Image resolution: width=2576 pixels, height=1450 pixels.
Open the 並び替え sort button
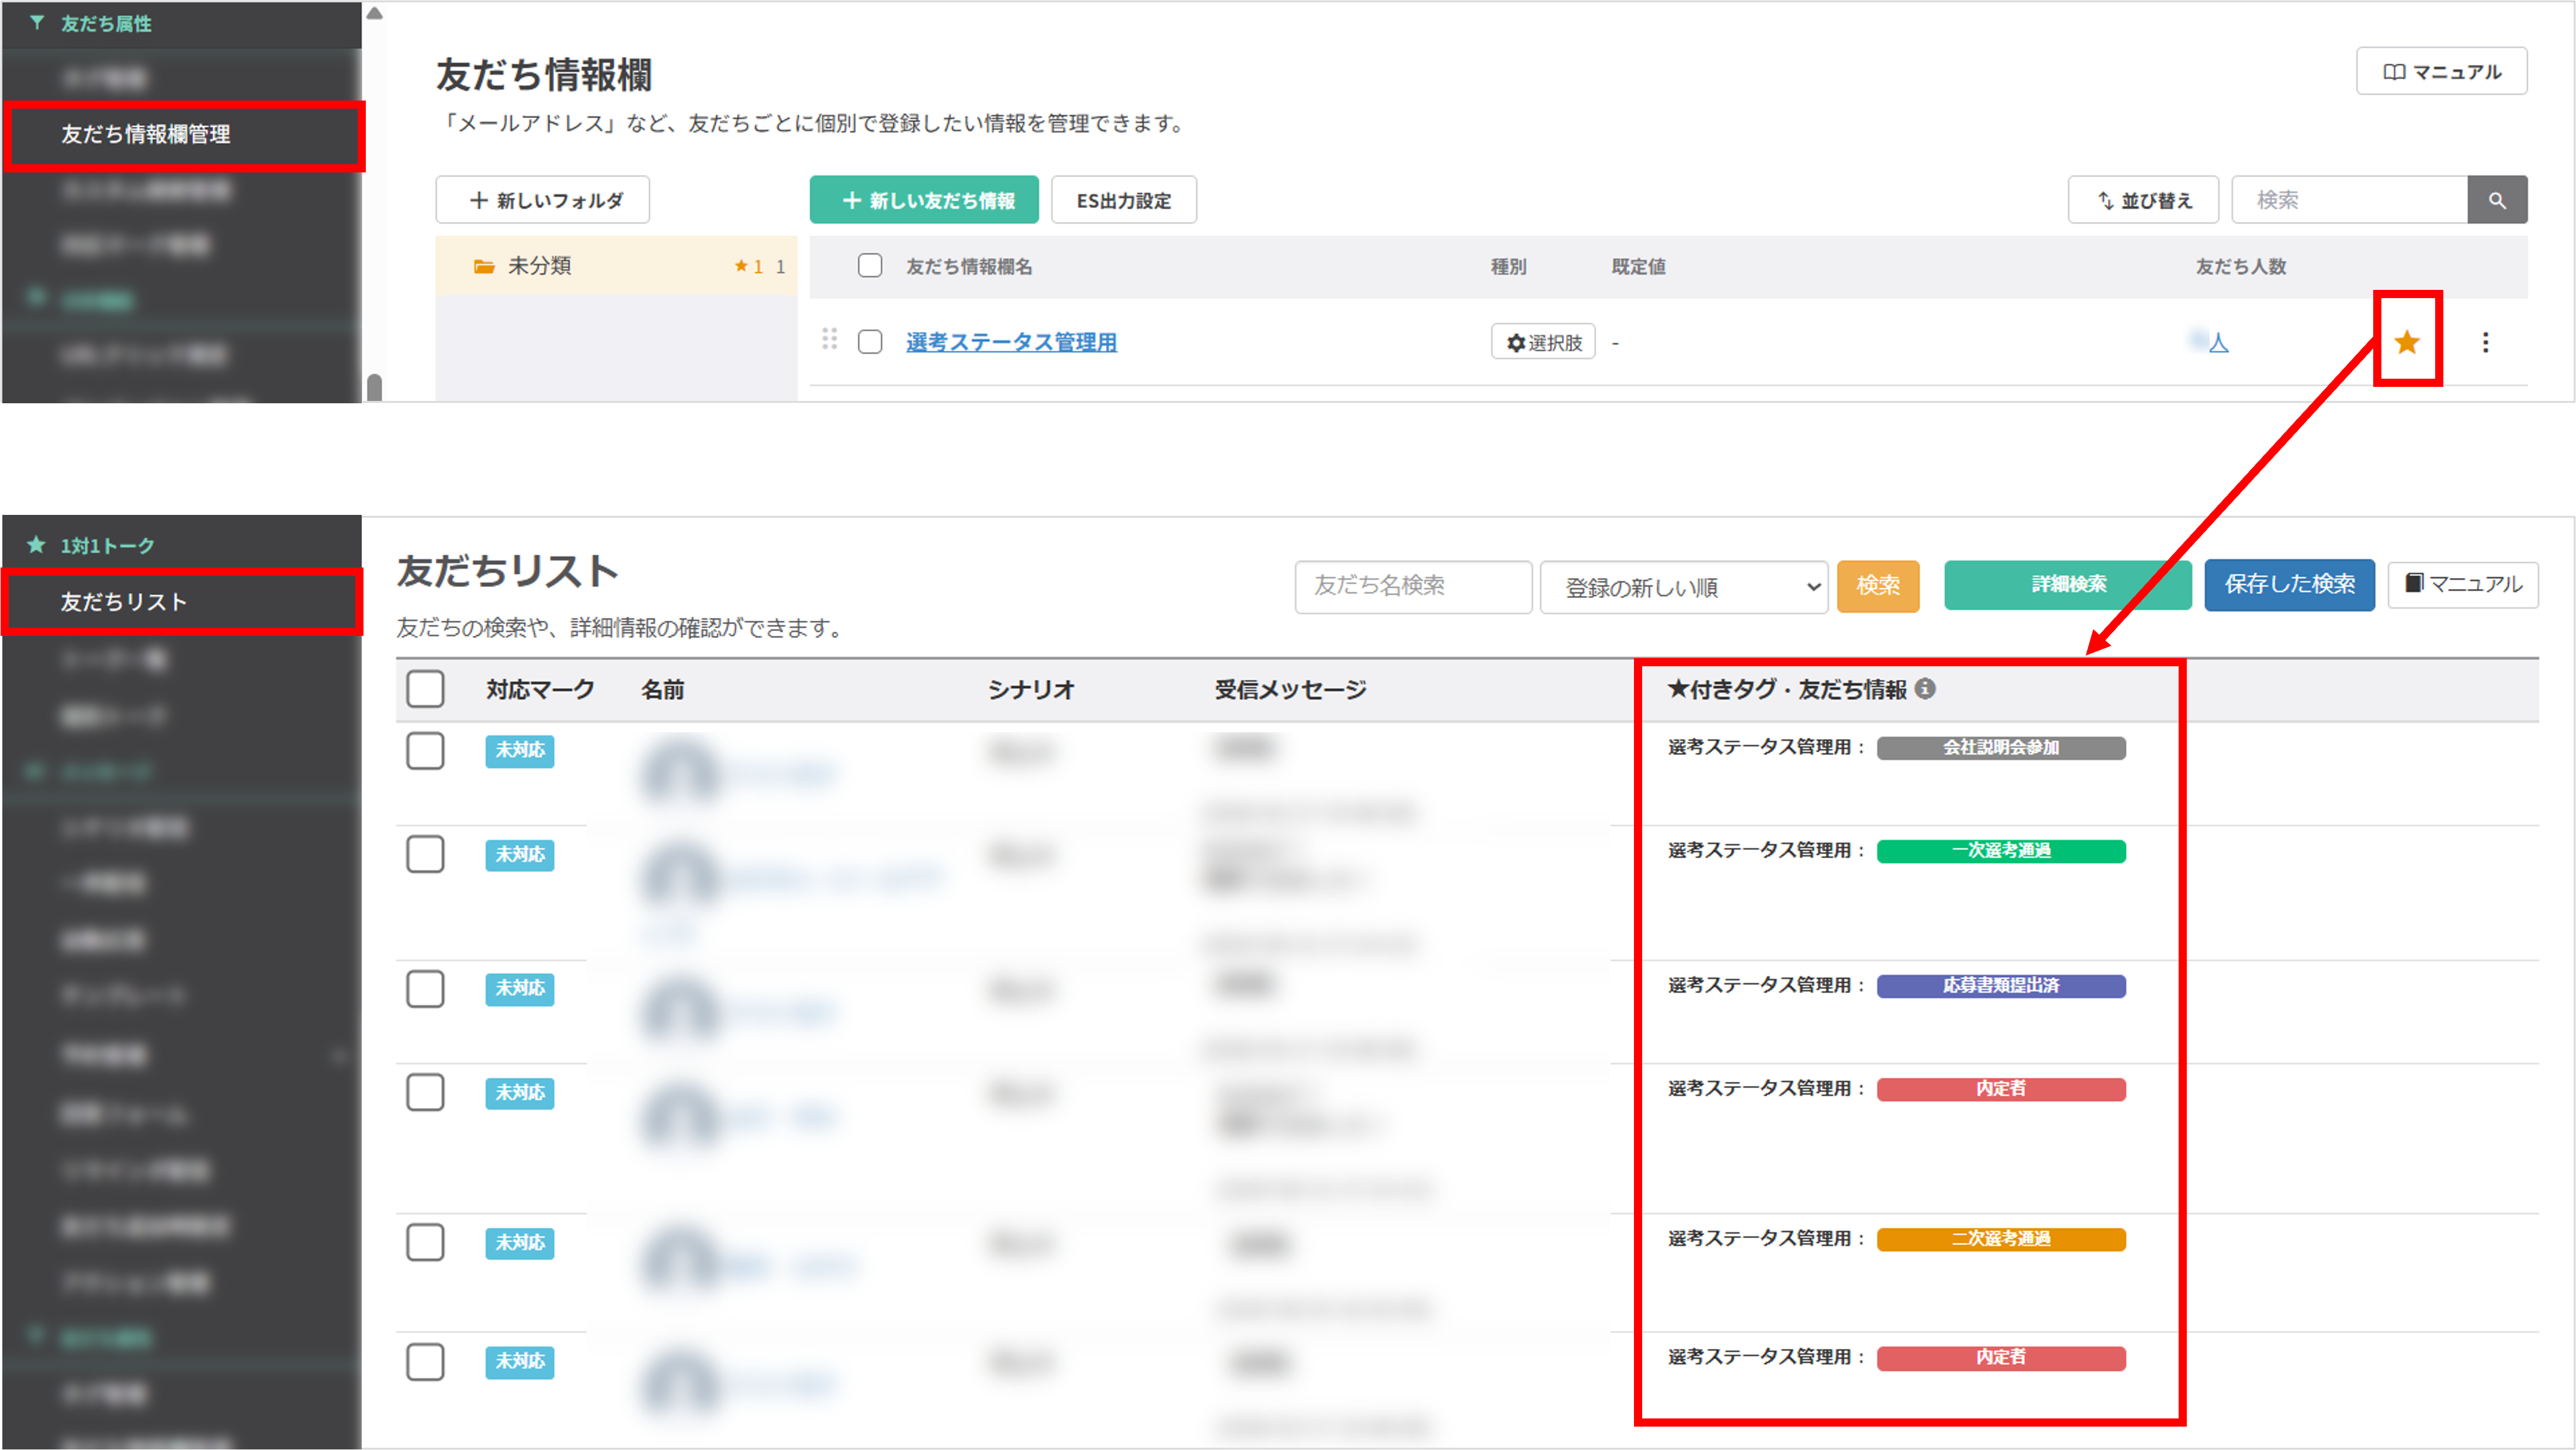2143,200
